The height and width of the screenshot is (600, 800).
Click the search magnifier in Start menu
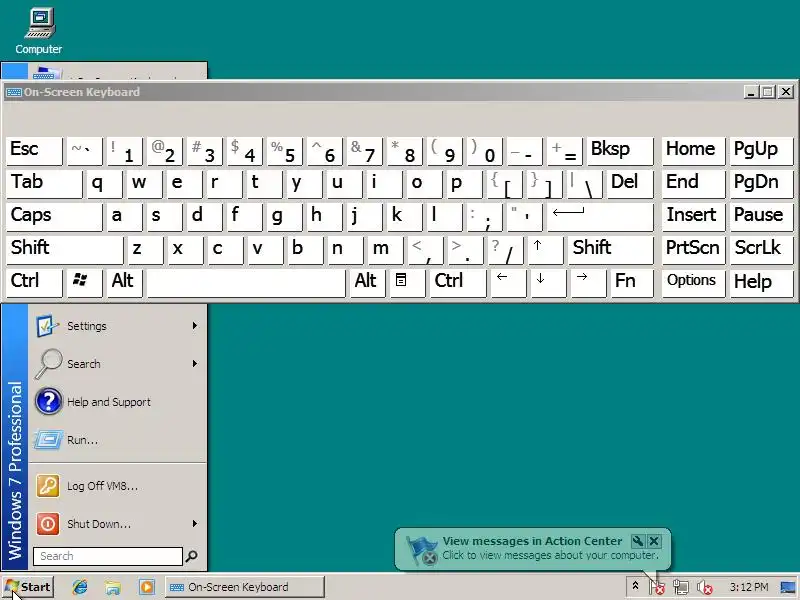tap(191, 556)
